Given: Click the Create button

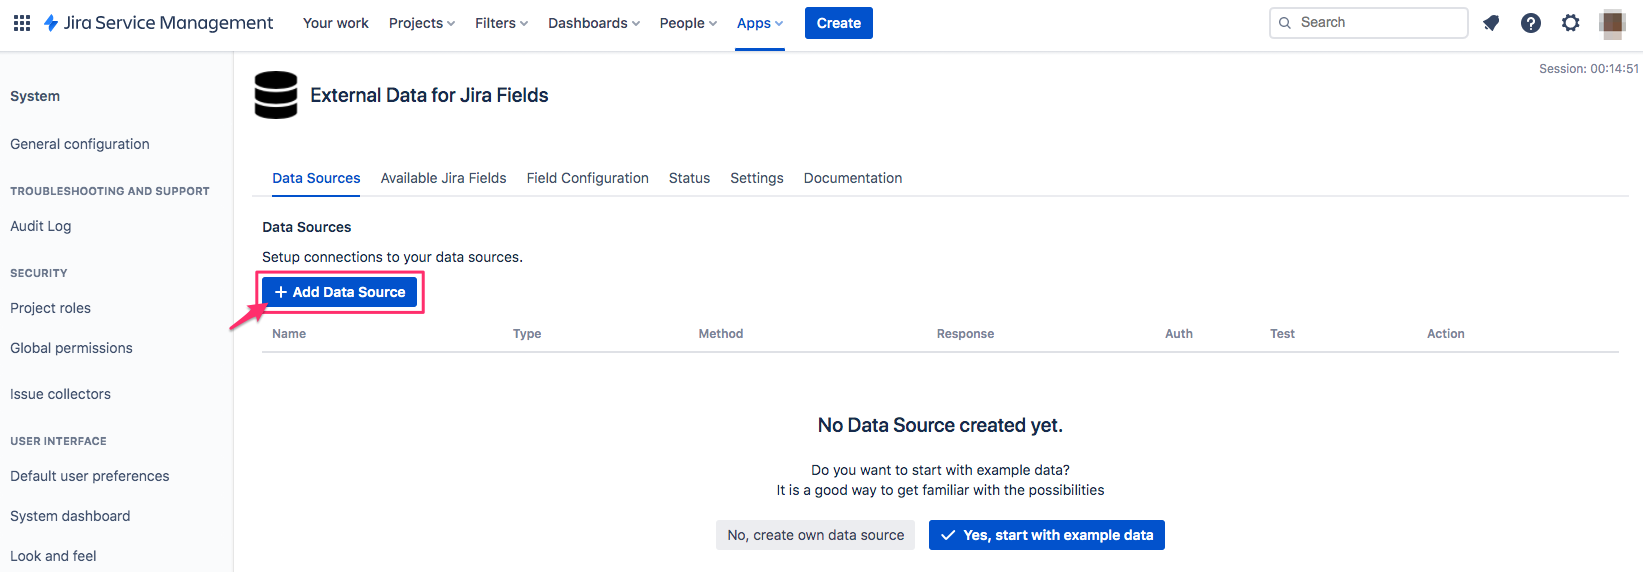Looking at the screenshot, I should click(x=839, y=23).
